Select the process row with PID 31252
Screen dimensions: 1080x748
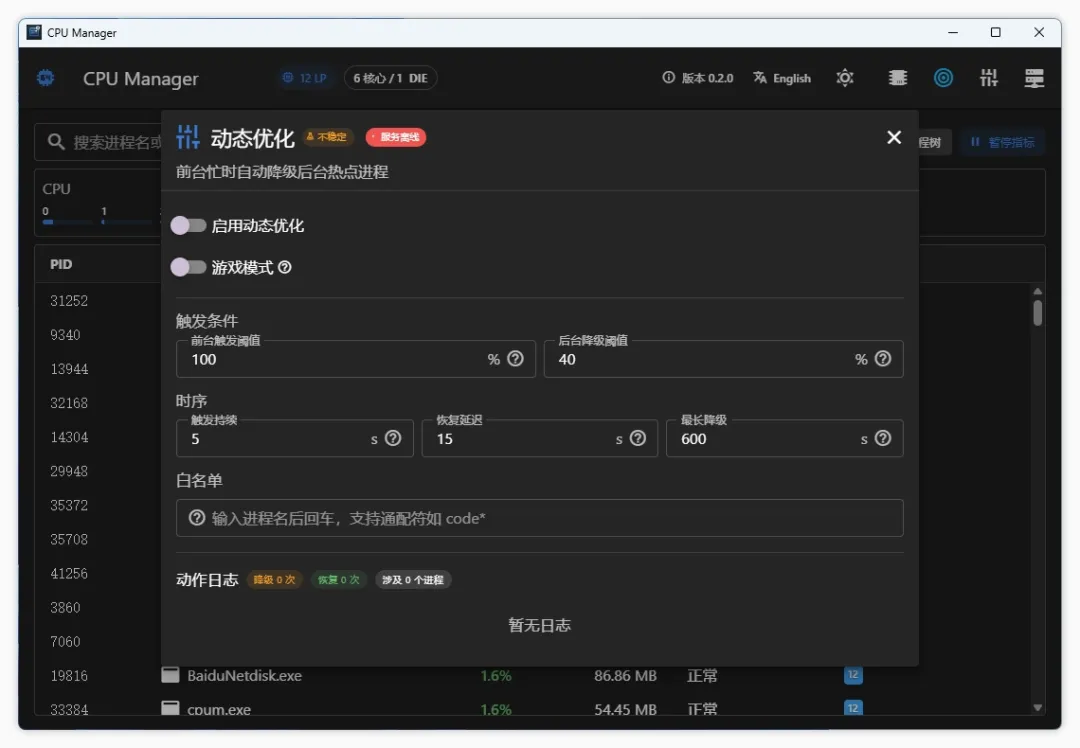(x=69, y=301)
